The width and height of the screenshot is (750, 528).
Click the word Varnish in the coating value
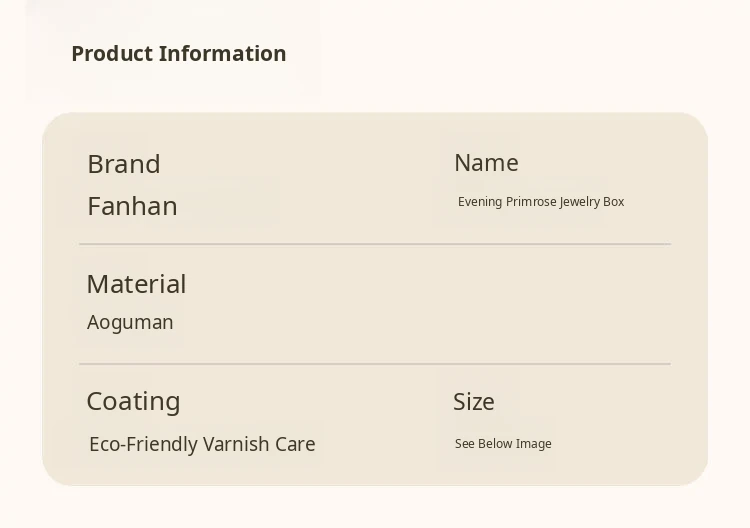(236, 444)
